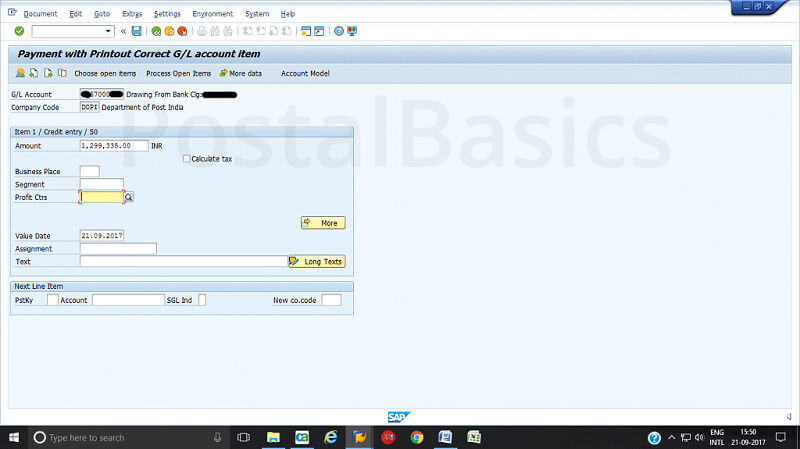The height and width of the screenshot is (449, 800).
Task: Click the Save floppy disk icon
Action: pos(136,31)
